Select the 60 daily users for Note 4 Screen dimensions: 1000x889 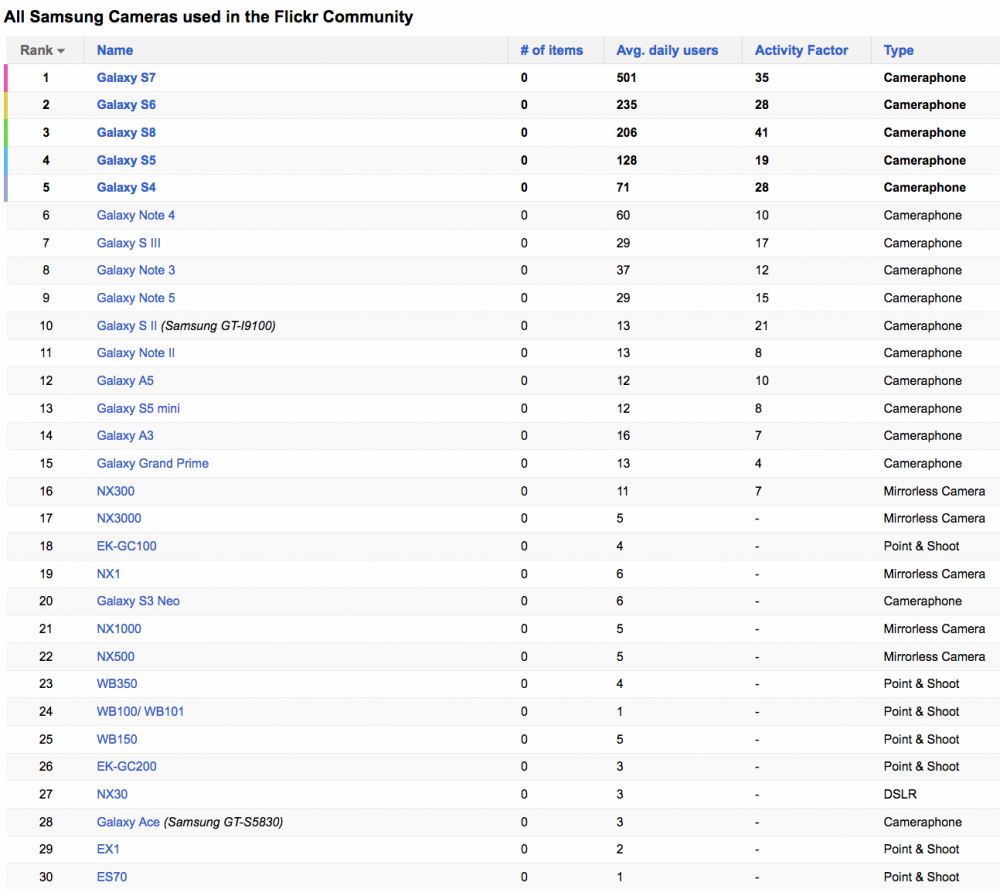click(623, 216)
